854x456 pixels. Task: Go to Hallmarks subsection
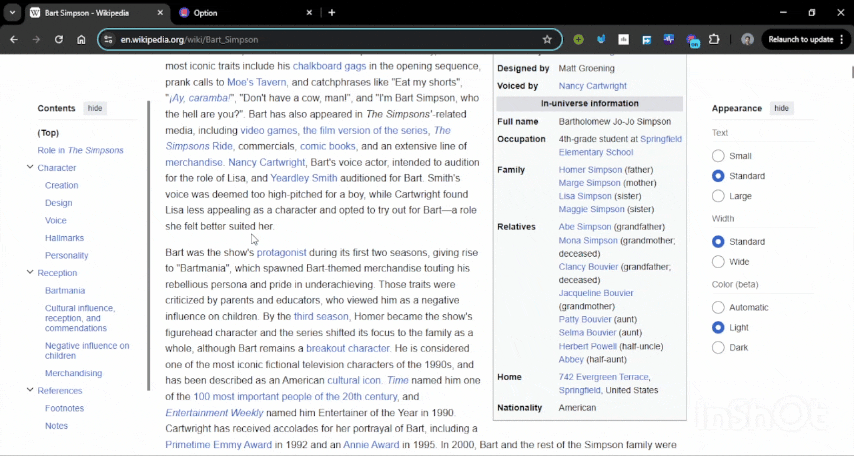click(x=64, y=238)
